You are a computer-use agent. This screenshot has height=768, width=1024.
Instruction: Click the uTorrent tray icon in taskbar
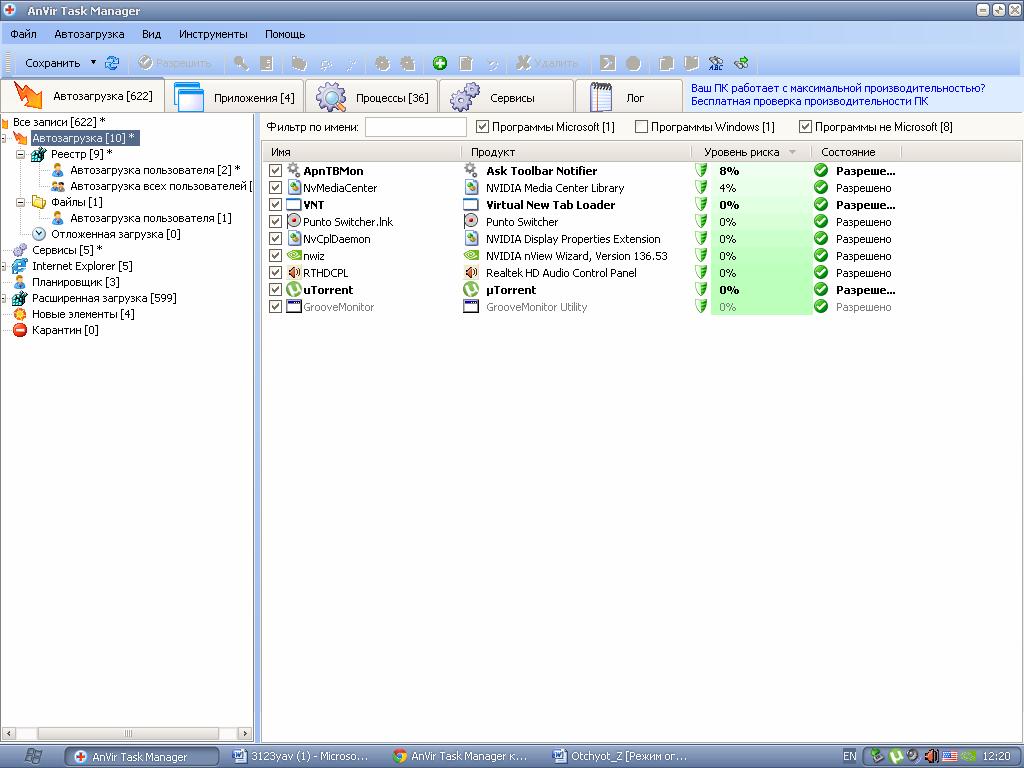coord(897,756)
